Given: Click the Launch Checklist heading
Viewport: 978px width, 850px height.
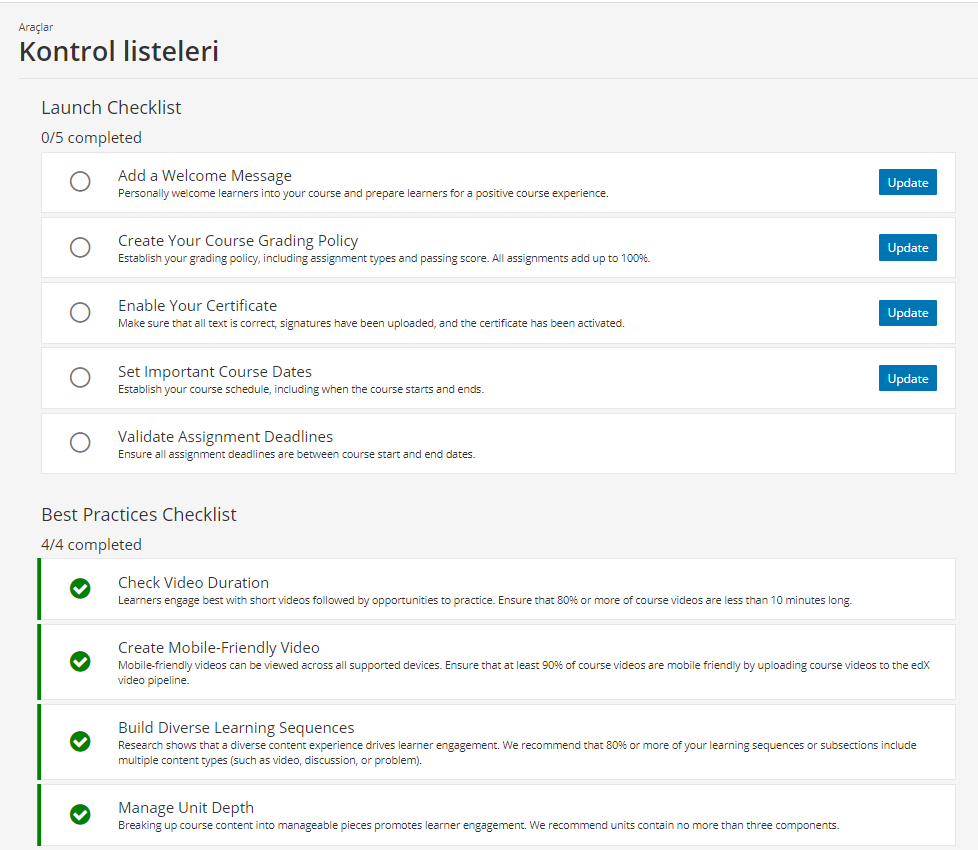Looking at the screenshot, I should point(111,107).
